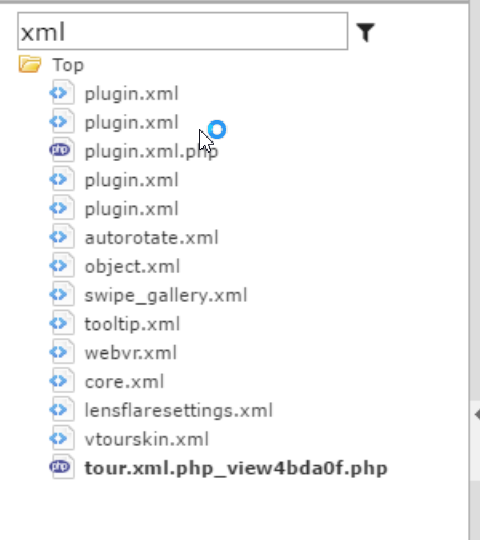Image resolution: width=480 pixels, height=540 pixels.
Task: Select autorotate.xml in the file list
Action: click(x=152, y=238)
